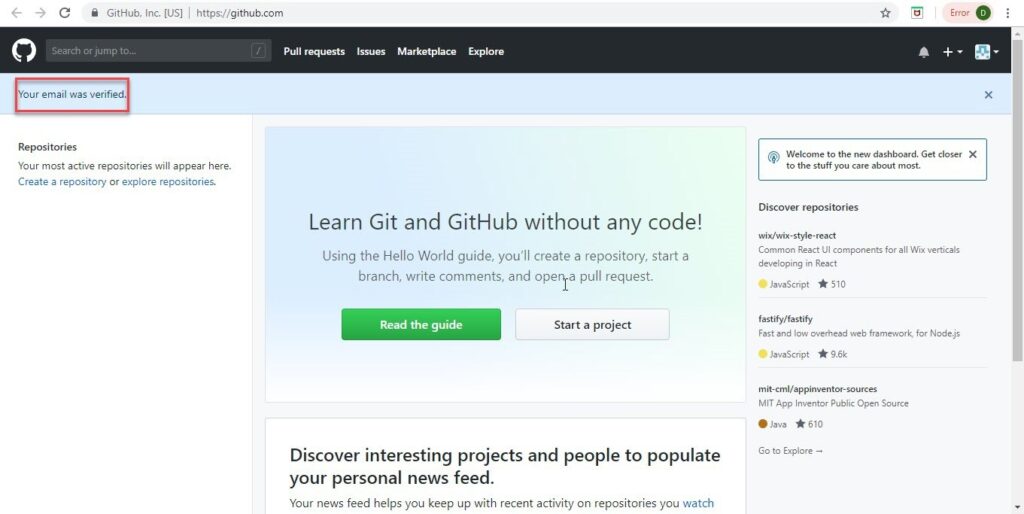The image size is (1024, 514).
Task: Click the Discover repositories heading
Action: [x=808, y=208]
